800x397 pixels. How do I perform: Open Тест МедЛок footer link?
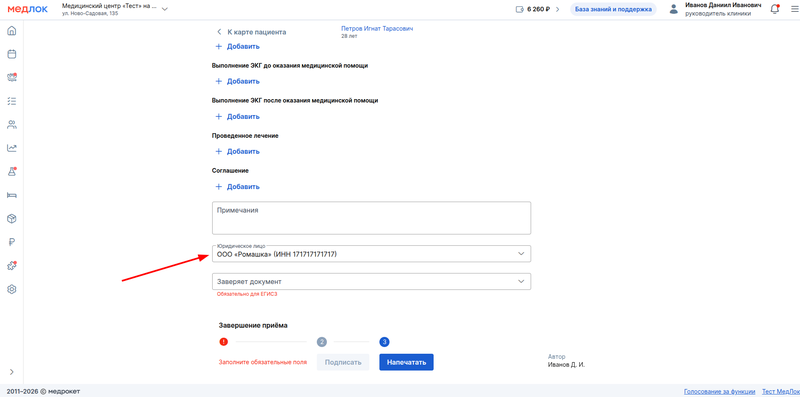pos(781,391)
